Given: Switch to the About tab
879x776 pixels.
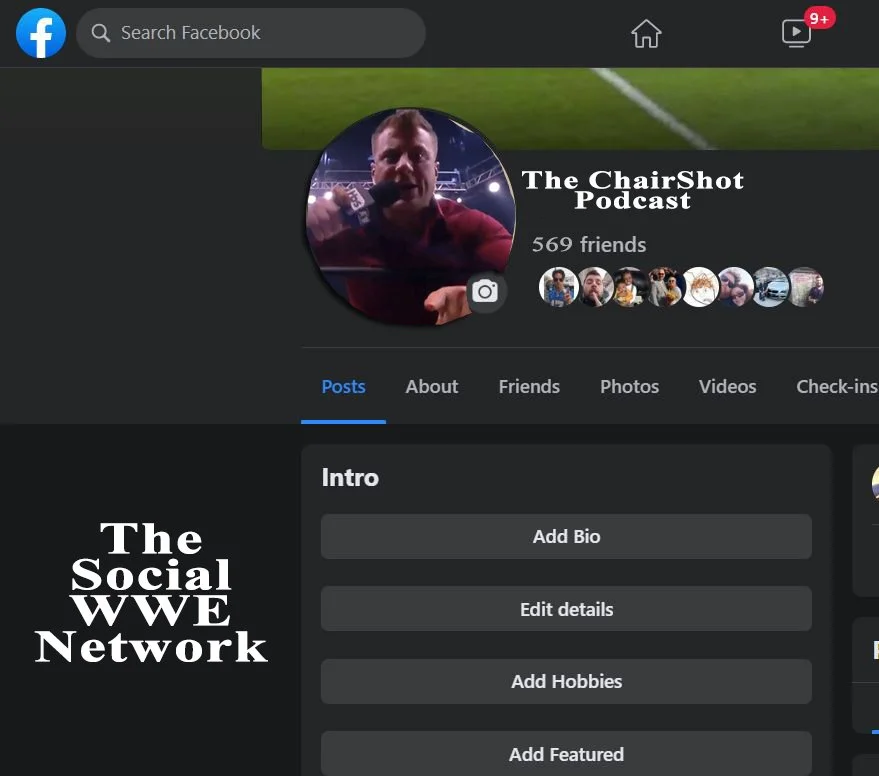Looking at the screenshot, I should pyautogui.click(x=432, y=386).
